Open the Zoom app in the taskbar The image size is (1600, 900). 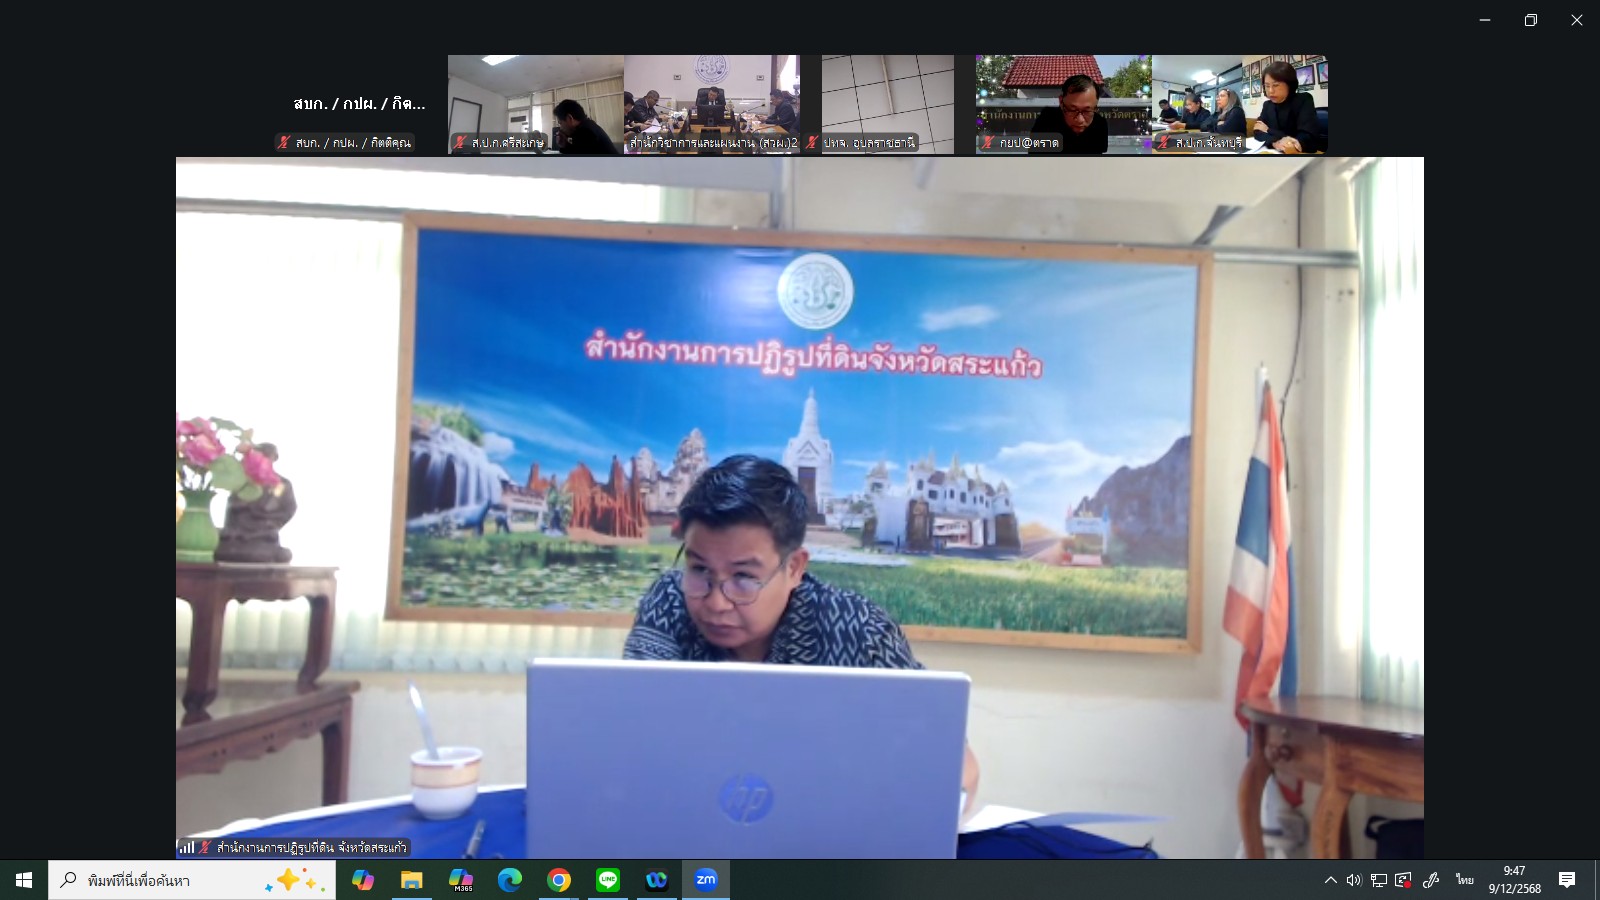coord(706,880)
